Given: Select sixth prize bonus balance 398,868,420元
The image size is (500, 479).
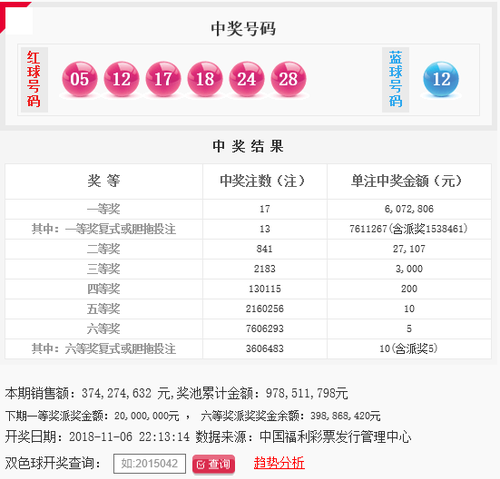Looking at the screenshot, I should [345, 416].
